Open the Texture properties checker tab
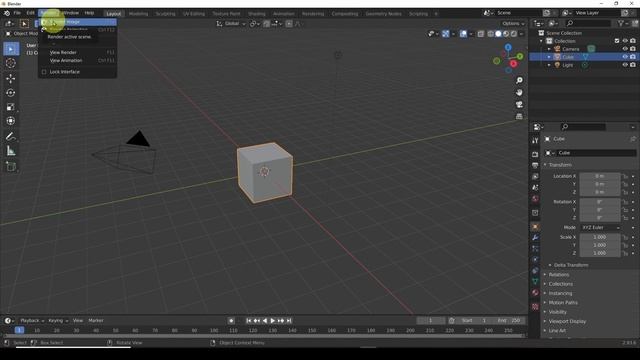The image size is (640, 360). 535,307
